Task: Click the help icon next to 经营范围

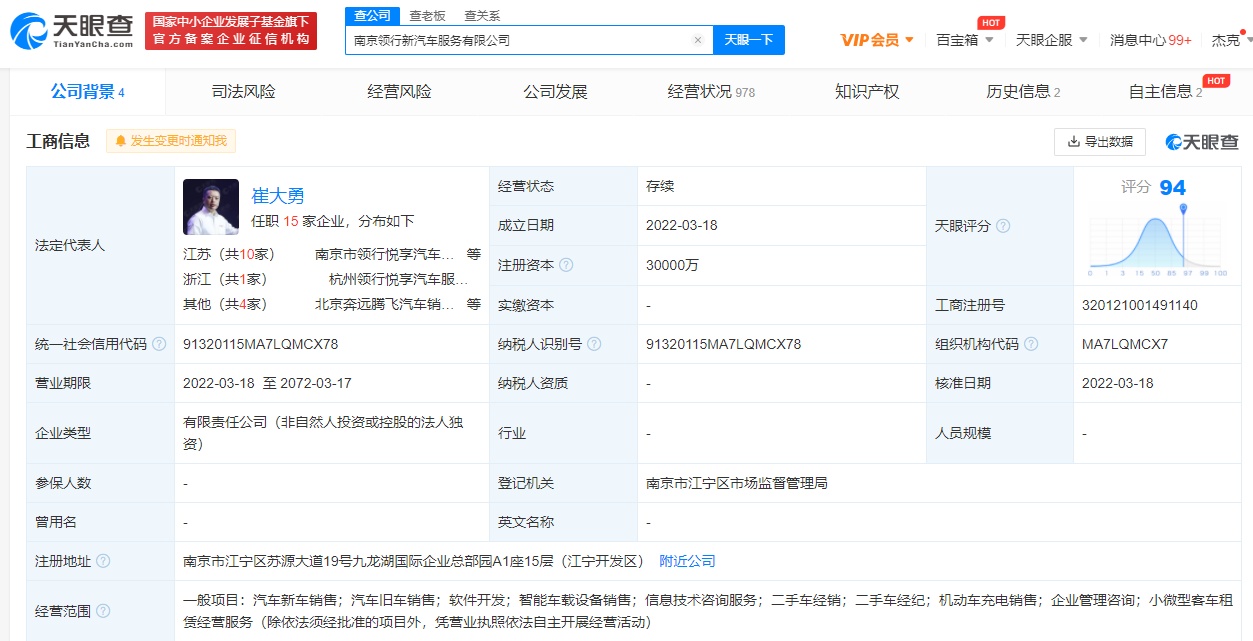Action: [103, 611]
